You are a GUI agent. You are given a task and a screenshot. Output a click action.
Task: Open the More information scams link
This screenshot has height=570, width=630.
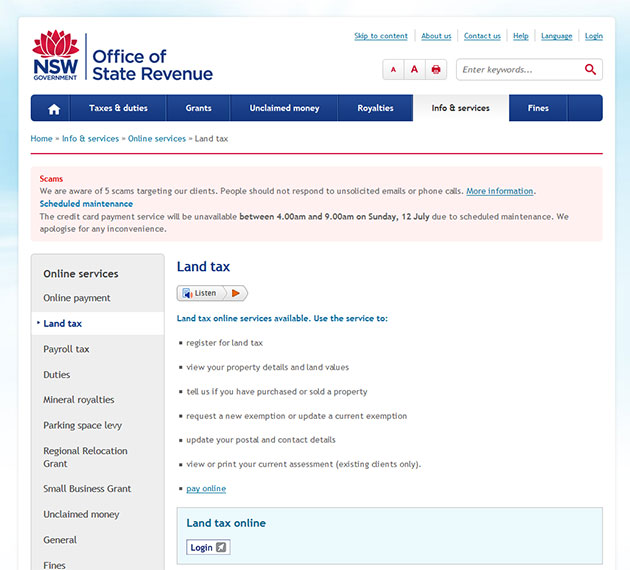point(500,191)
